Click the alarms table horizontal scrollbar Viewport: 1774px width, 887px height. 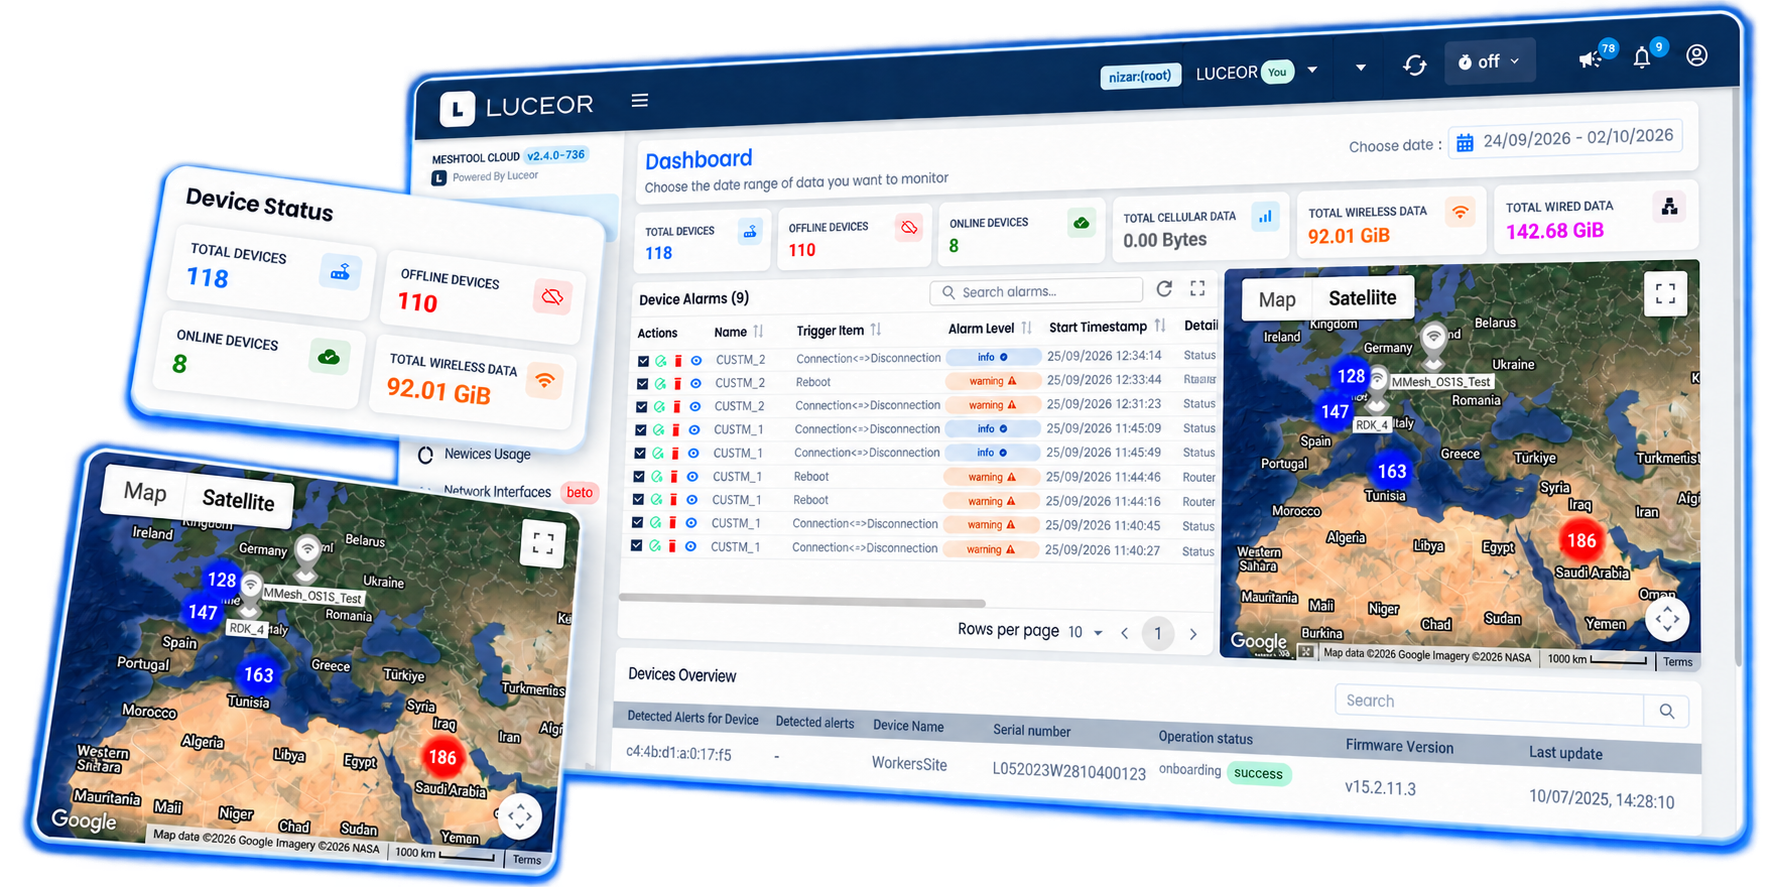click(802, 601)
